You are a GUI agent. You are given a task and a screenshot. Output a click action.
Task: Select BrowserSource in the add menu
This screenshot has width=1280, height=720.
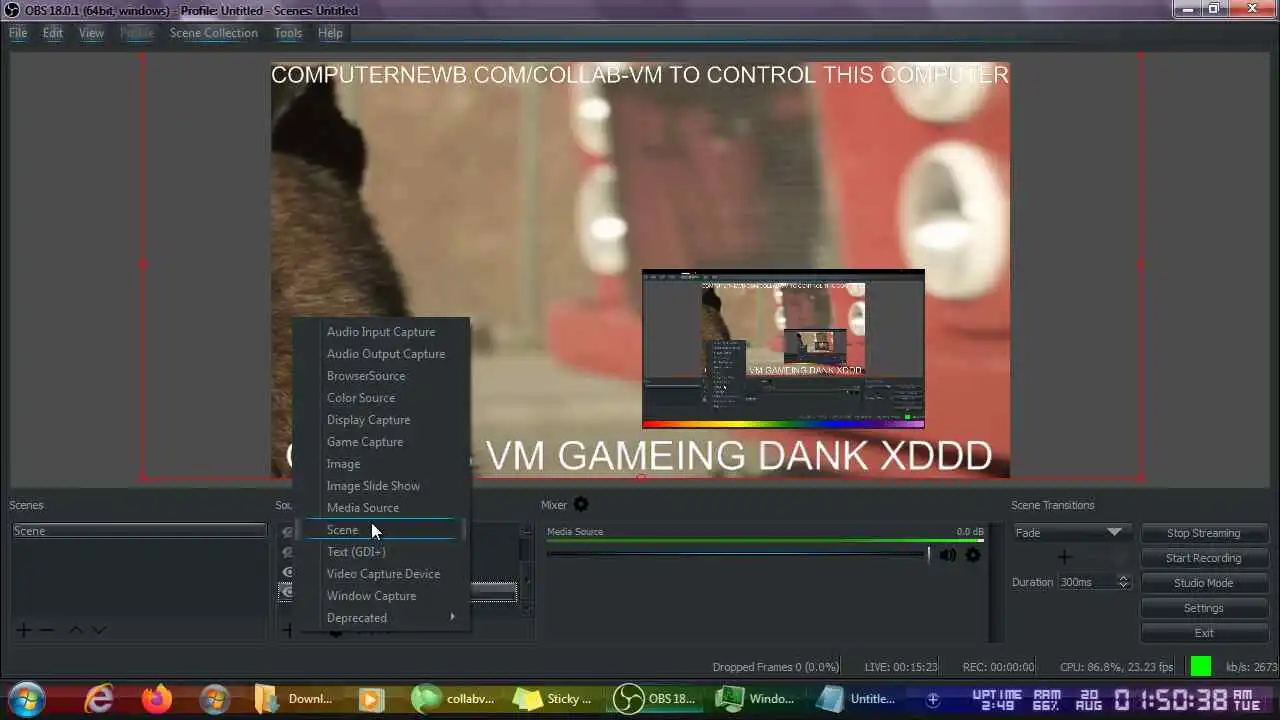380,376
